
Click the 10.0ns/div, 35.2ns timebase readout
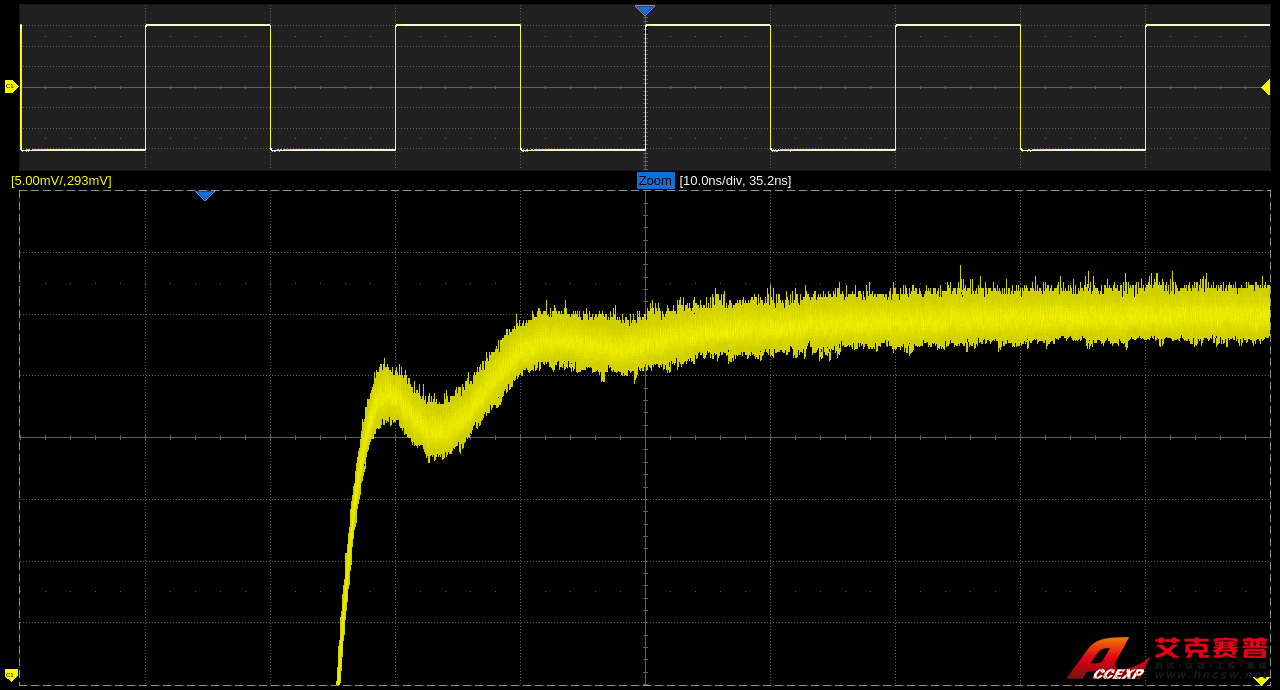pyautogui.click(x=735, y=181)
